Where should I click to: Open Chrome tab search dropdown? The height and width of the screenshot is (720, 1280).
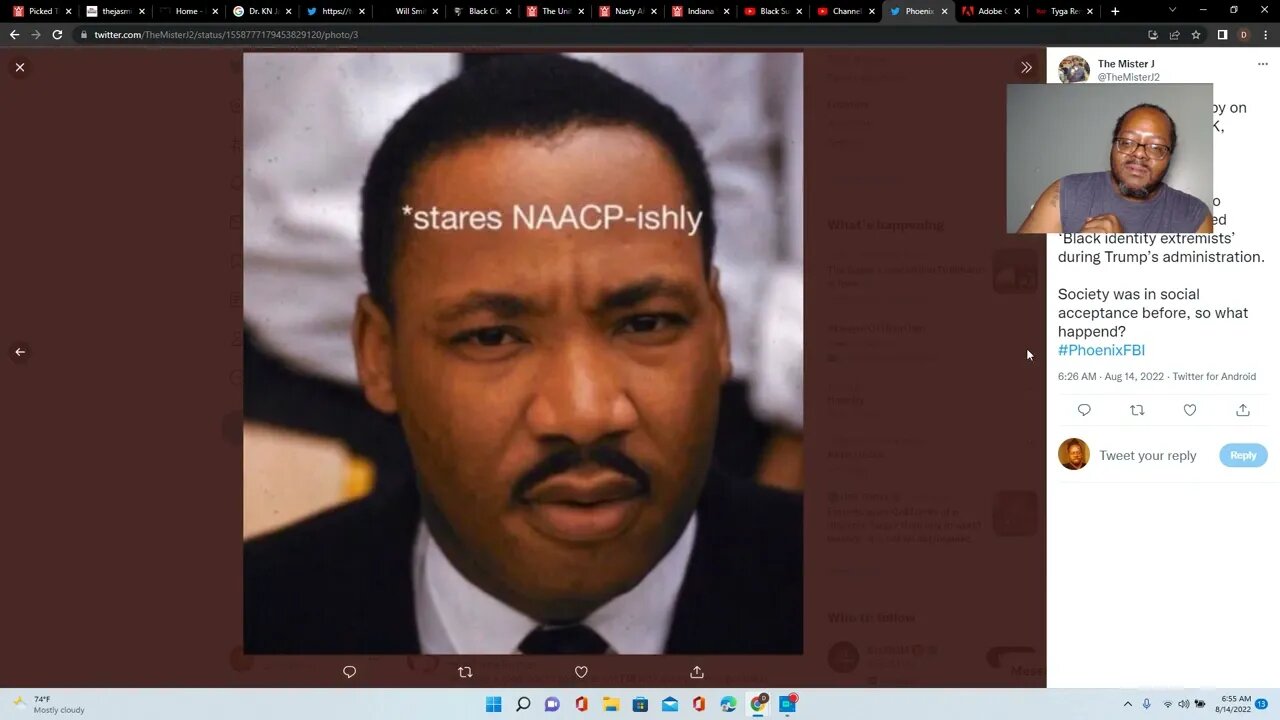1173,11
